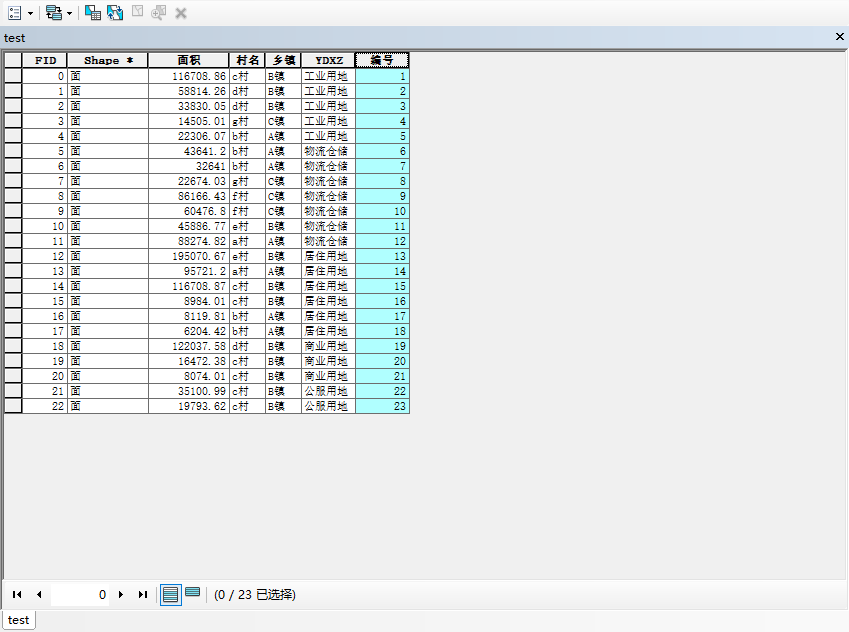
Task: Click the YDXZ column header
Action: tap(327, 60)
